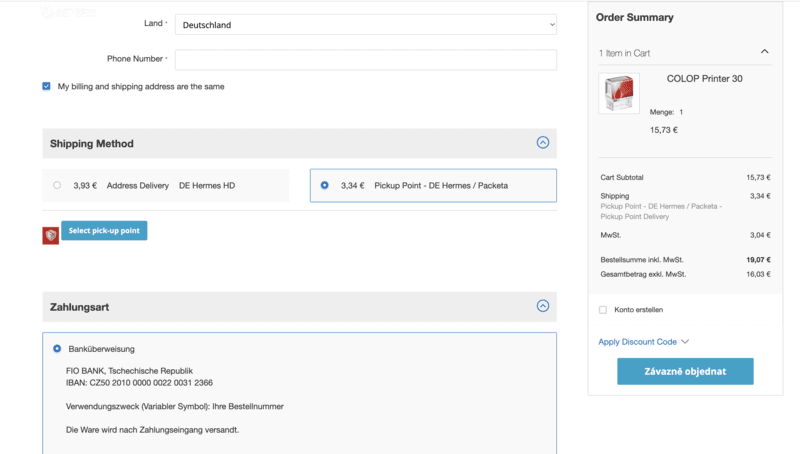Click into the Phone Number field
Screen dimensions: 800x454
click(365, 60)
